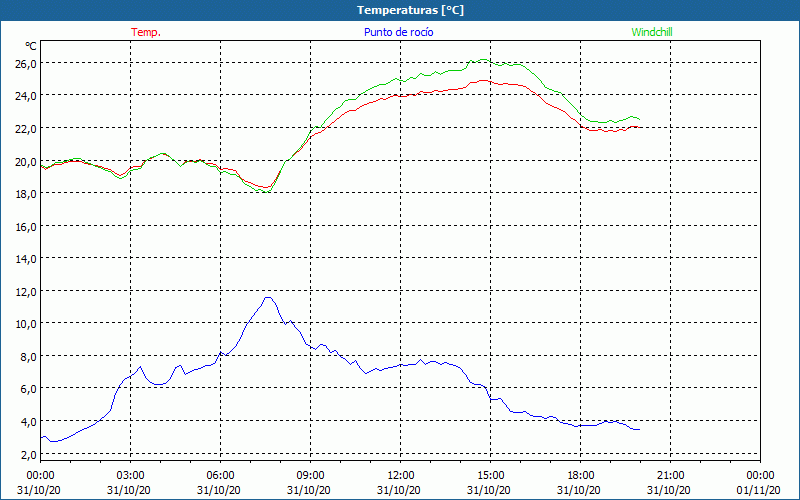Click the 2,0 y-axis value
800x500 pixels.
(28, 455)
